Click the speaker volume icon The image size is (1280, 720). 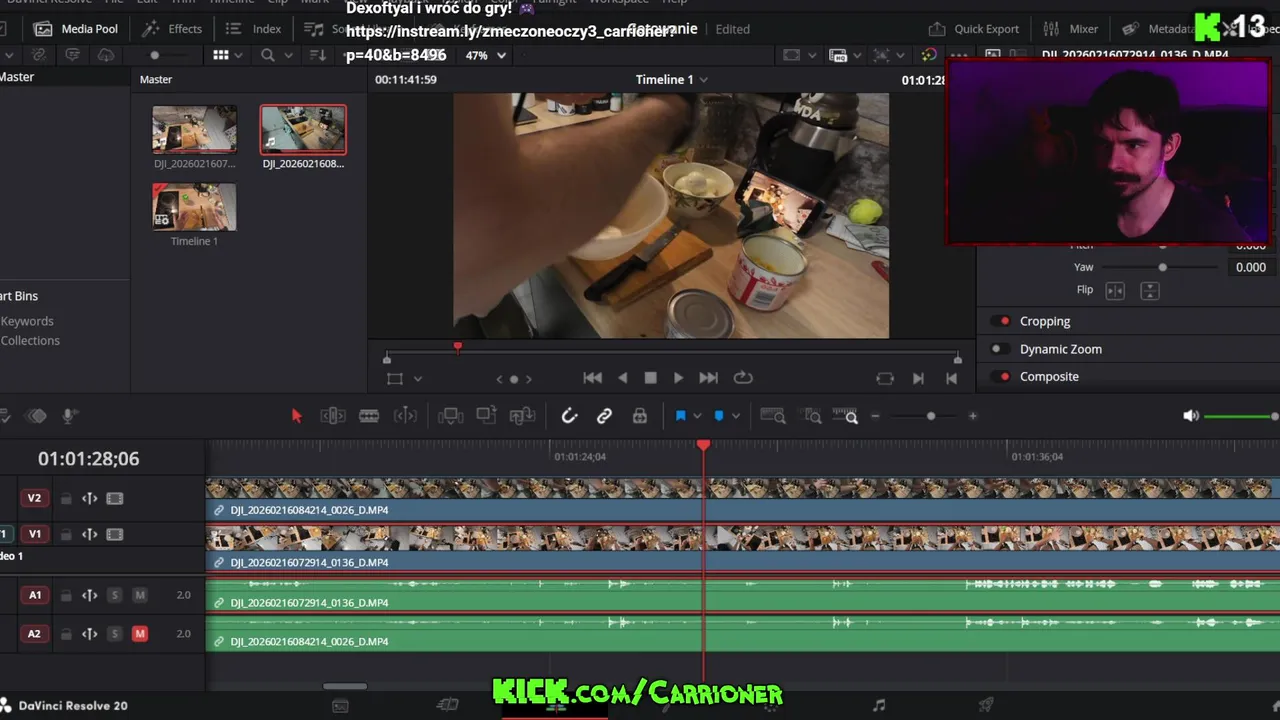tap(1191, 416)
